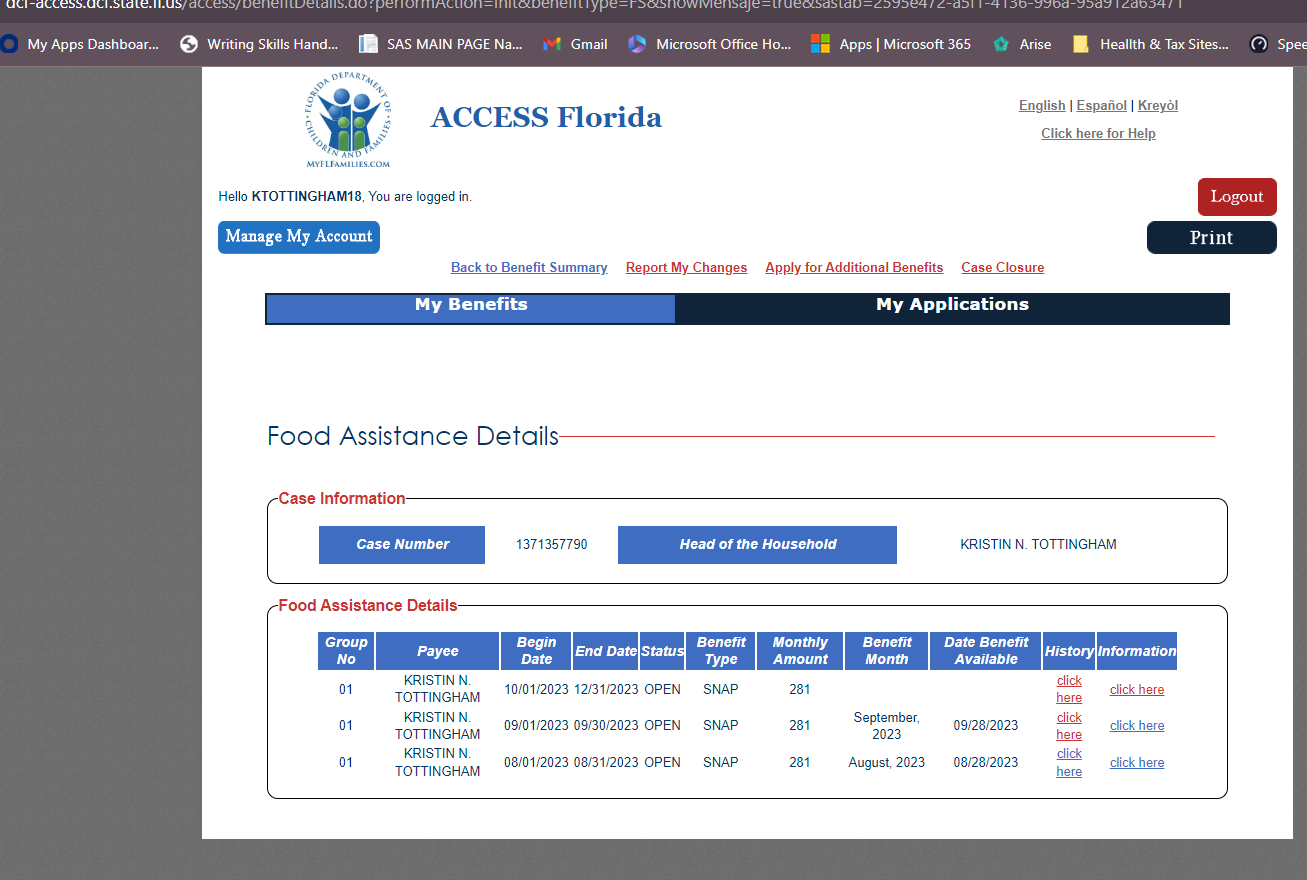Click the benefit month August, 2023
This screenshot has height=880, width=1307.
click(x=887, y=763)
